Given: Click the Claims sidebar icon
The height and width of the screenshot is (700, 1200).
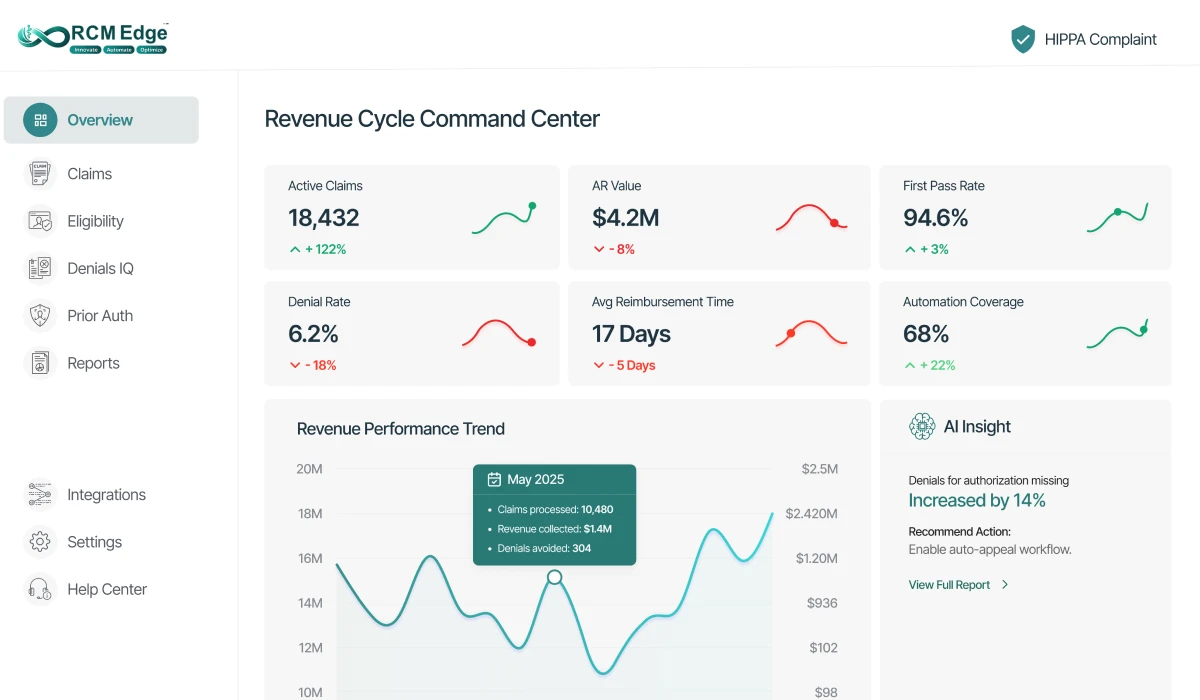Looking at the screenshot, I should (40, 173).
